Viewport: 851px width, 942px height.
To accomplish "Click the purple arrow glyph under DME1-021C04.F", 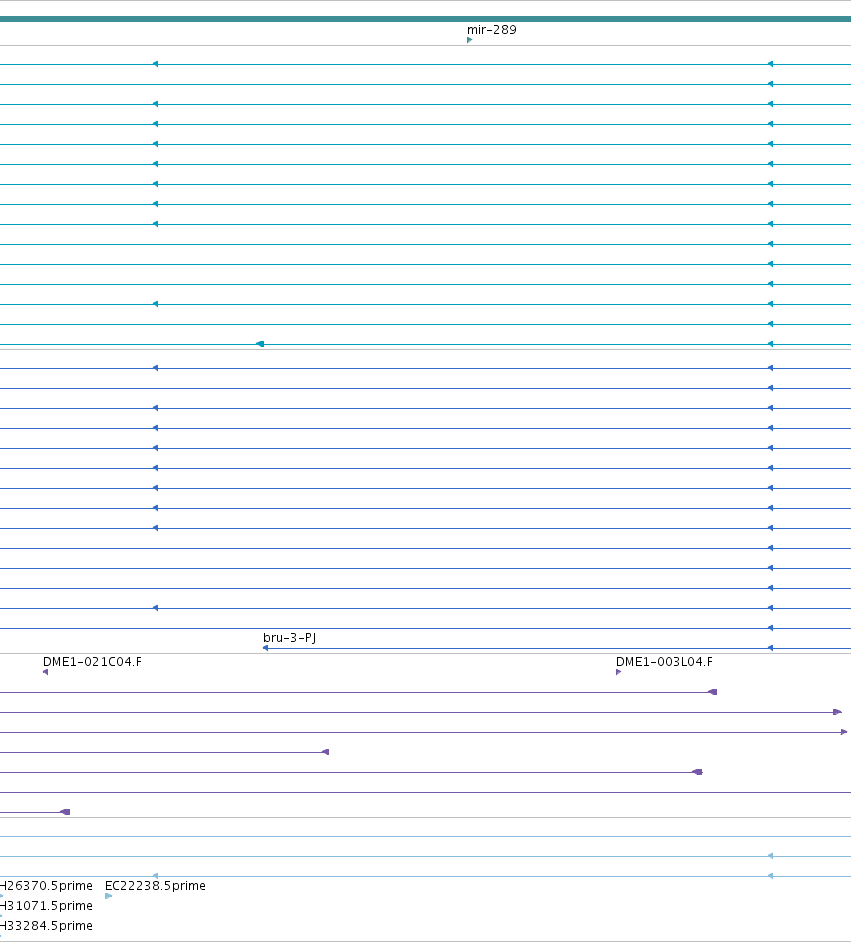I will point(46,672).
